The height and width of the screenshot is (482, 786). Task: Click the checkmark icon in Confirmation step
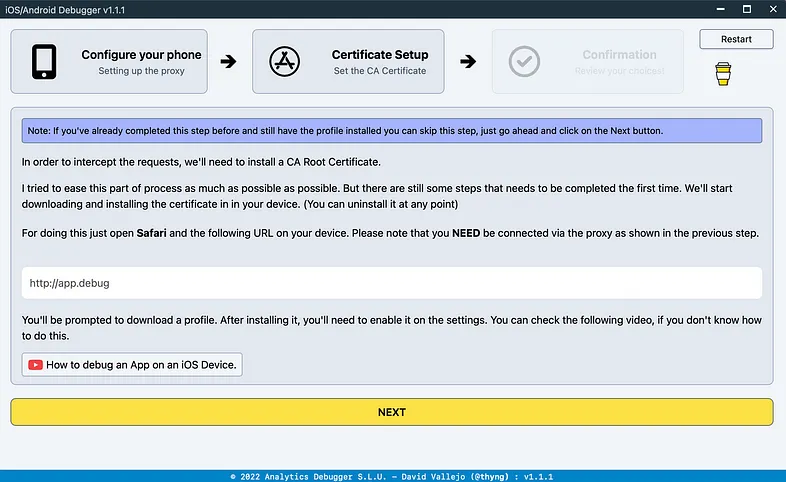(524, 62)
